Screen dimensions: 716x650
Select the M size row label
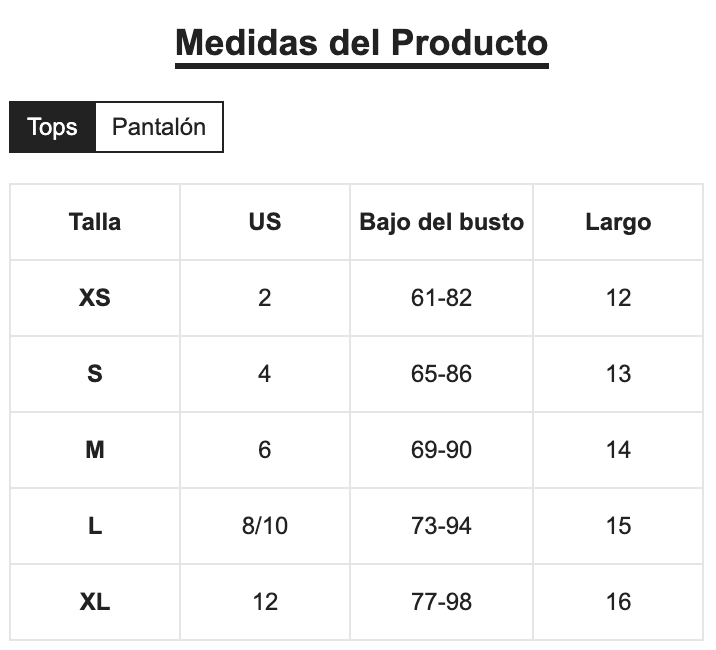pyautogui.click(x=95, y=450)
